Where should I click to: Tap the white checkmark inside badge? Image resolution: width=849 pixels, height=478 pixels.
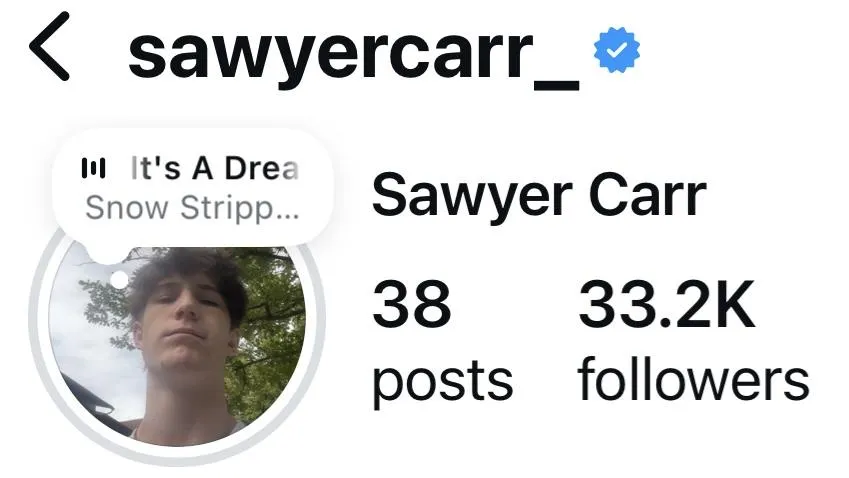617,50
